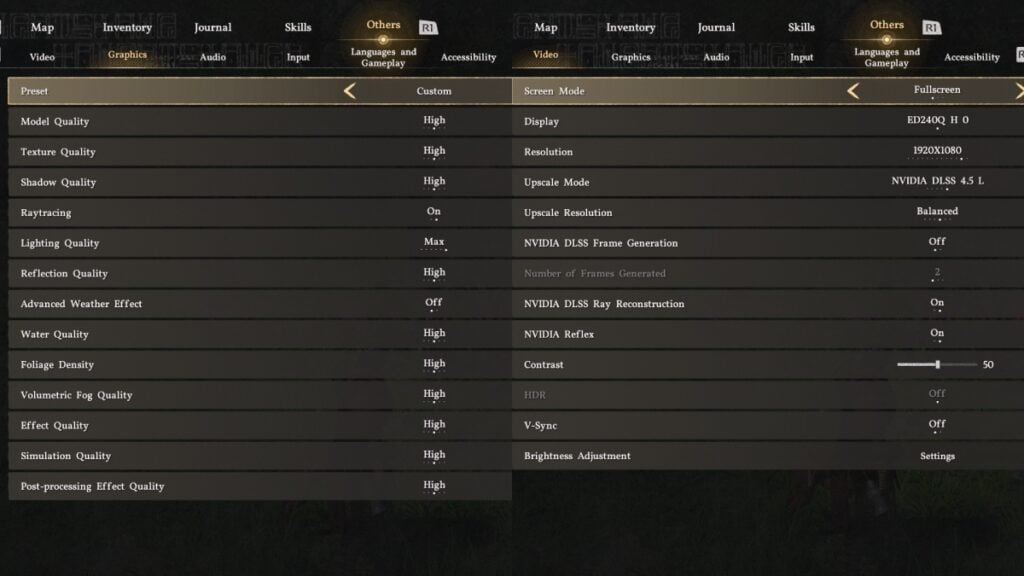Enable V-Sync
Image resolution: width=1024 pixels, height=576 pixels.
[936, 424]
